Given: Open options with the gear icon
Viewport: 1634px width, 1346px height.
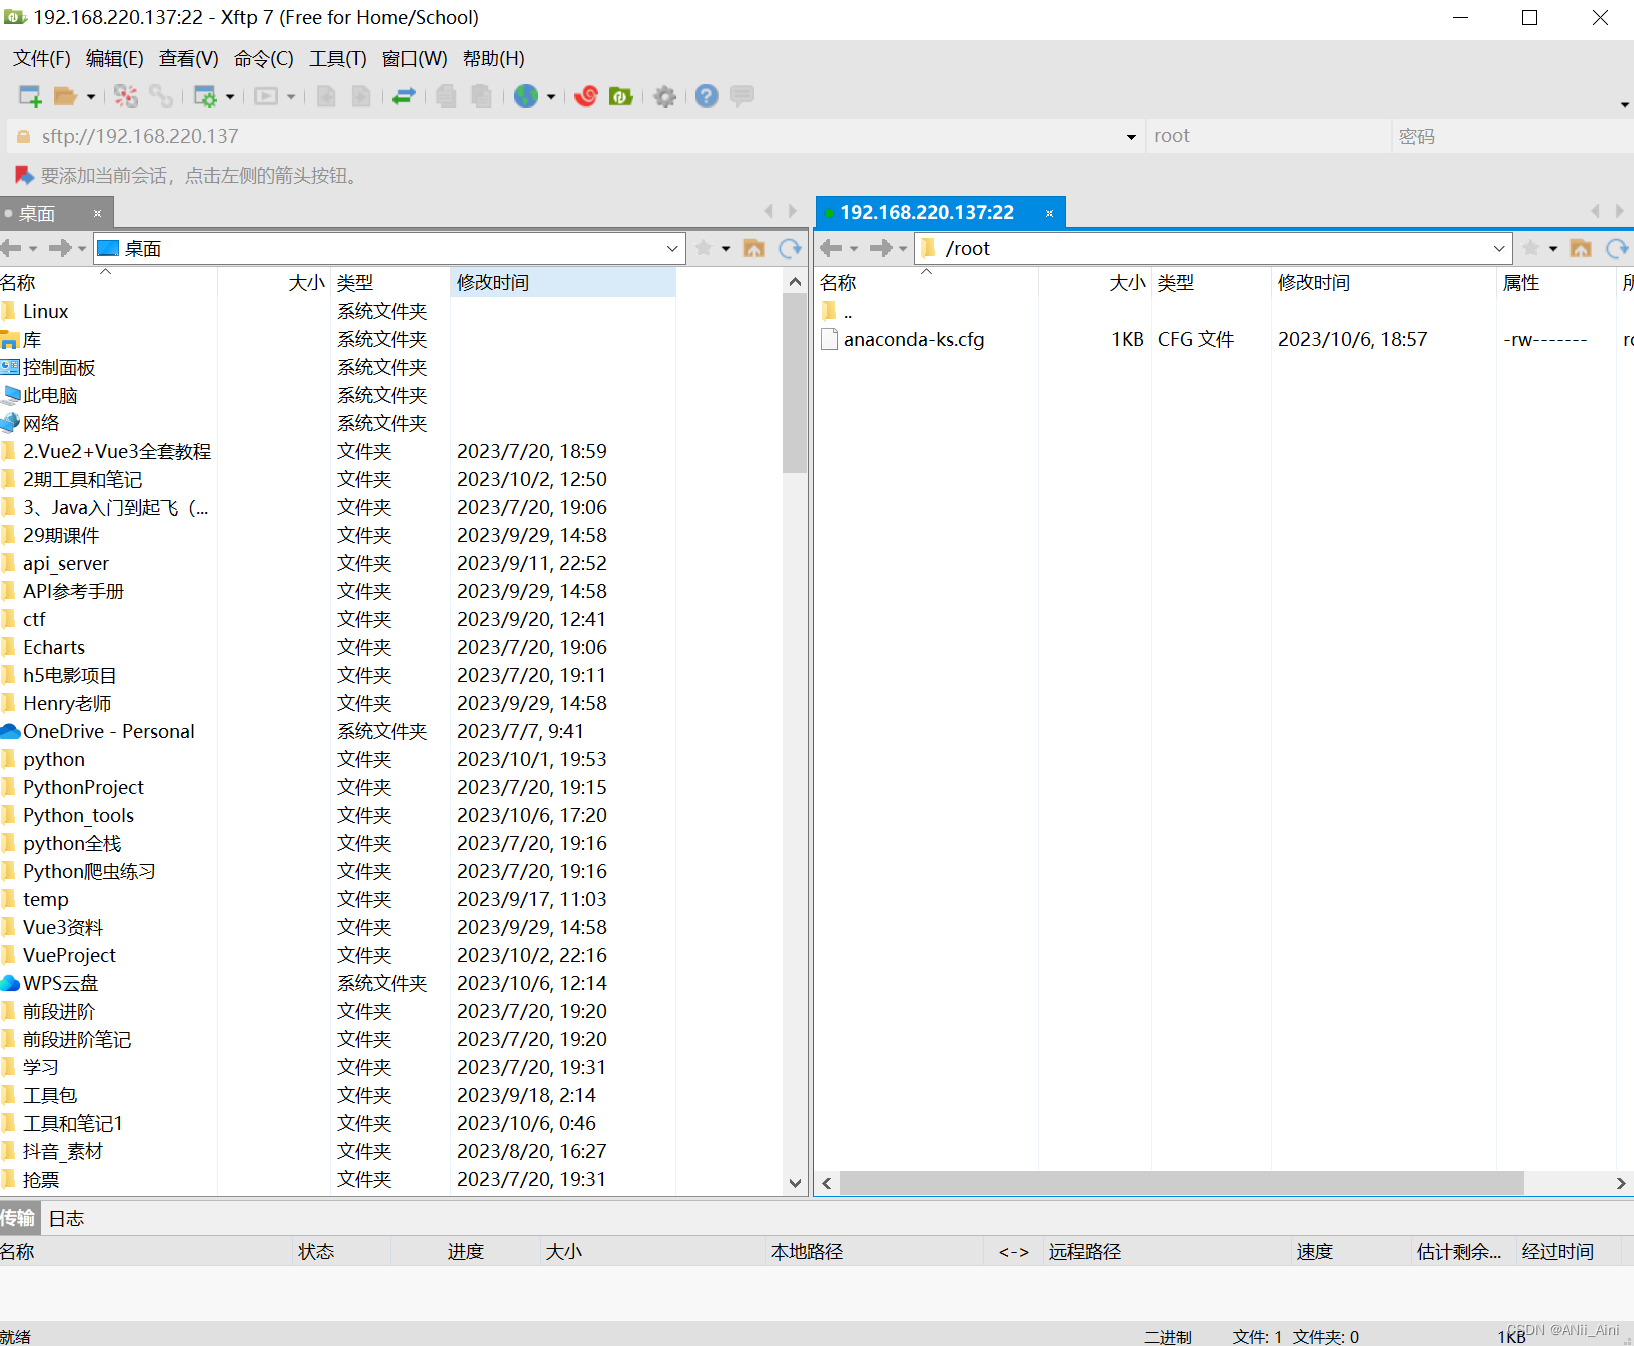Looking at the screenshot, I should (665, 96).
